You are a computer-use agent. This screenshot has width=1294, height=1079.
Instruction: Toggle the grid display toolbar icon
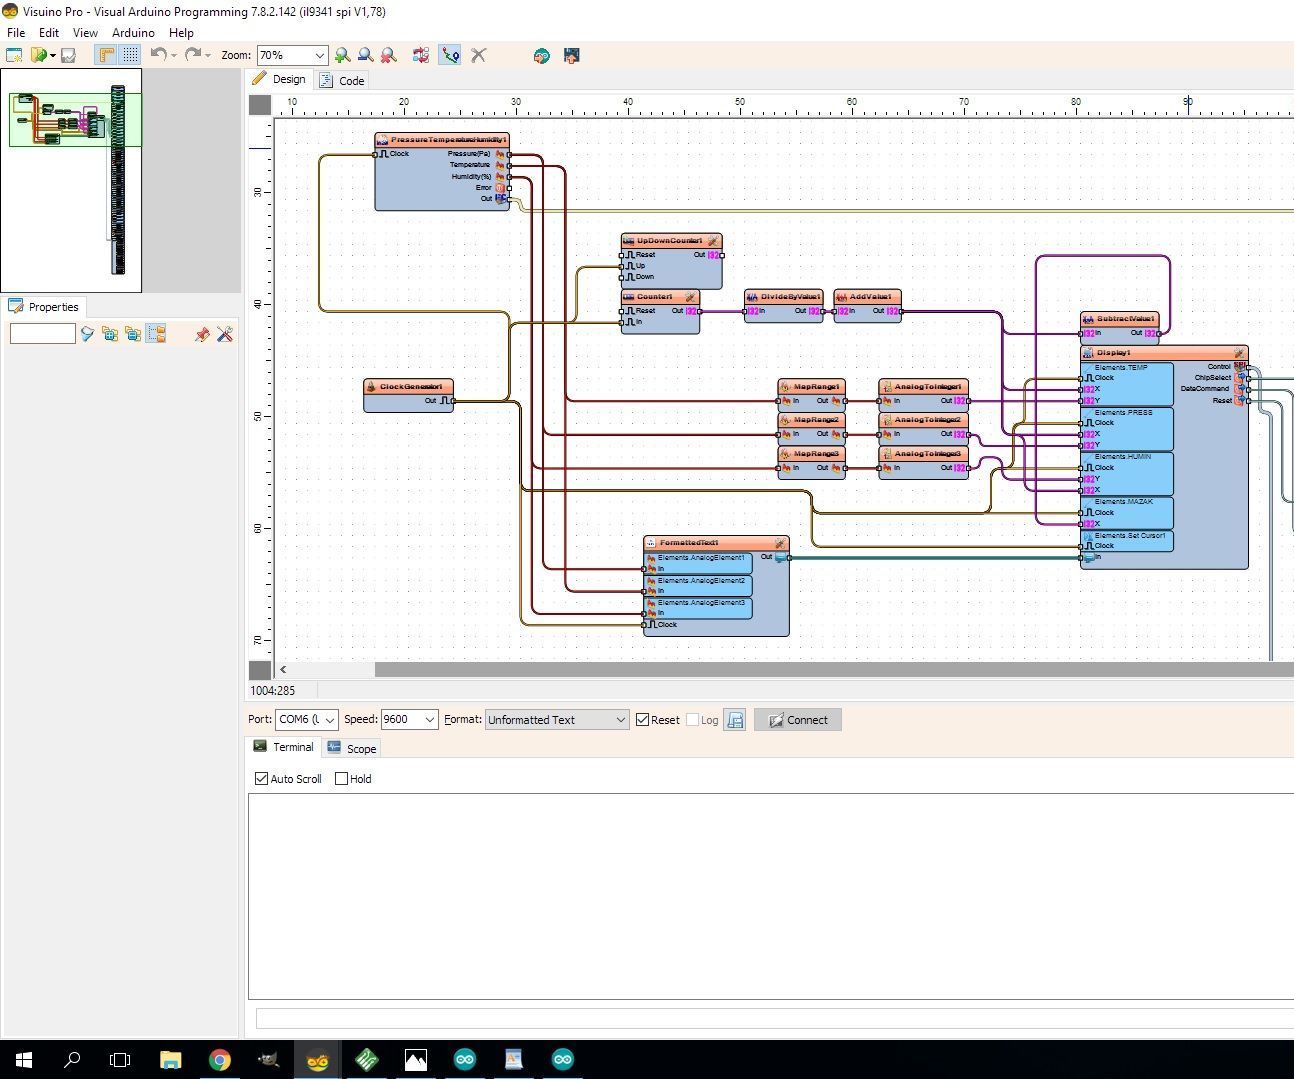[130, 56]
